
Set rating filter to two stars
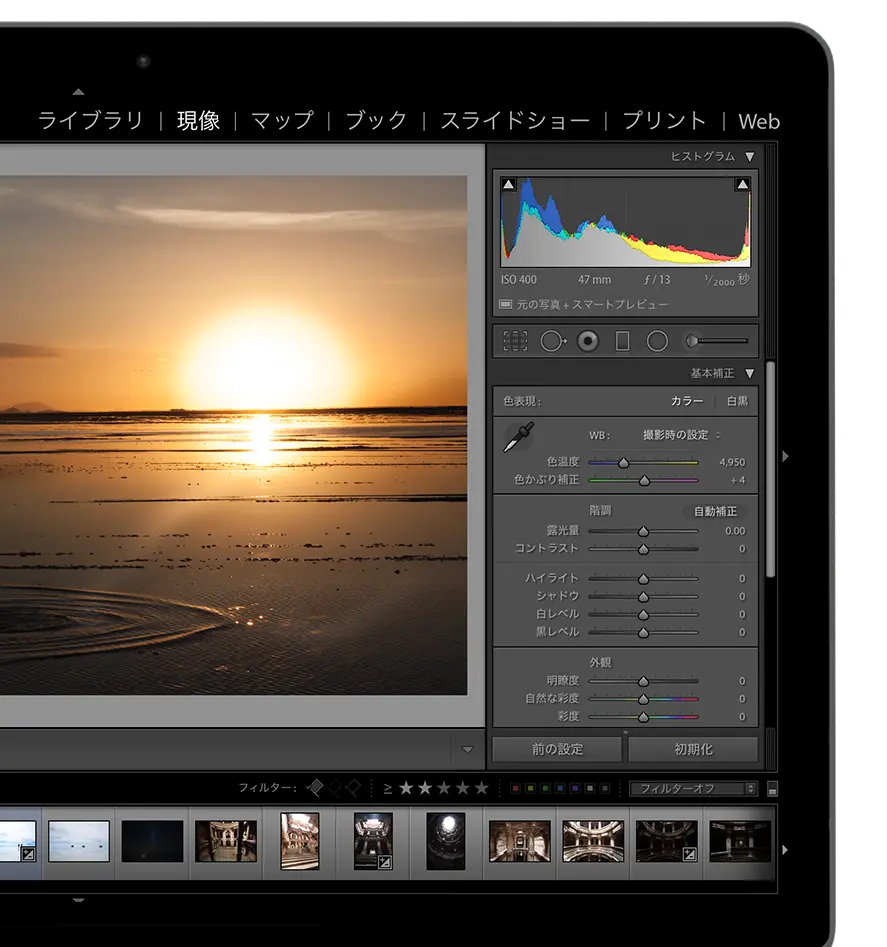click(425, 788)
